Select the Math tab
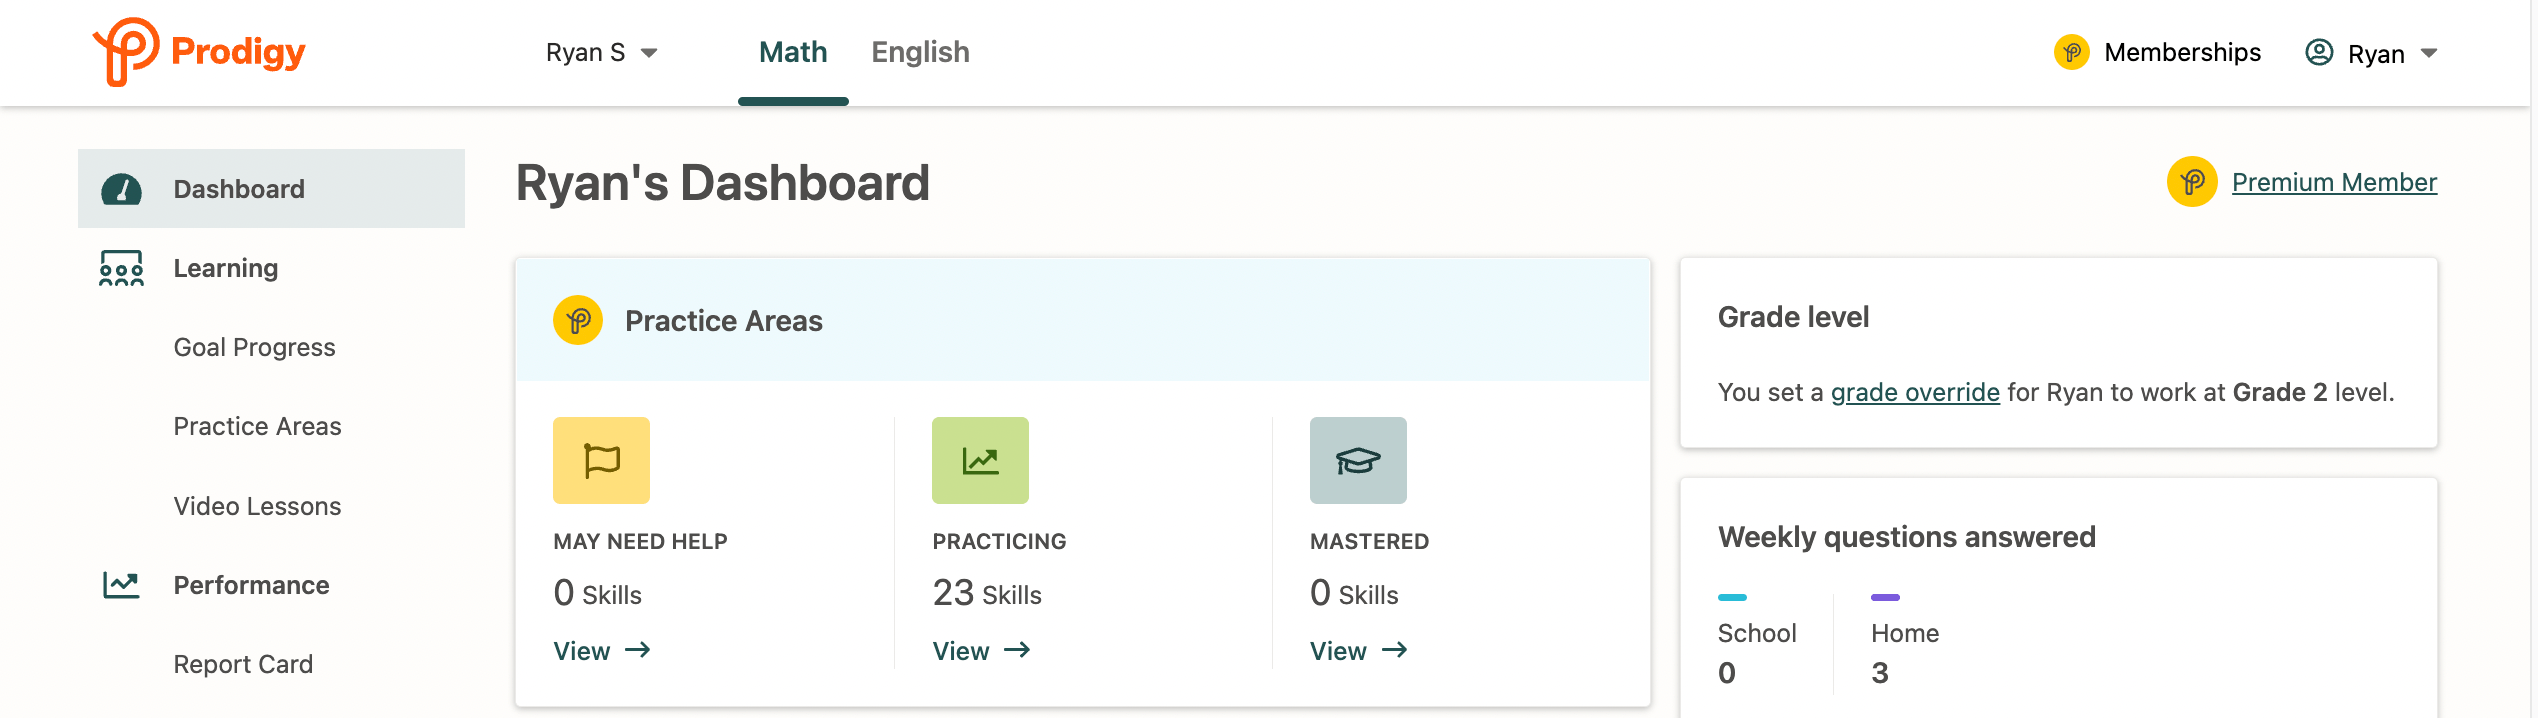The height and width of the screenshot is (718, 2538). (x=793, y=52)
